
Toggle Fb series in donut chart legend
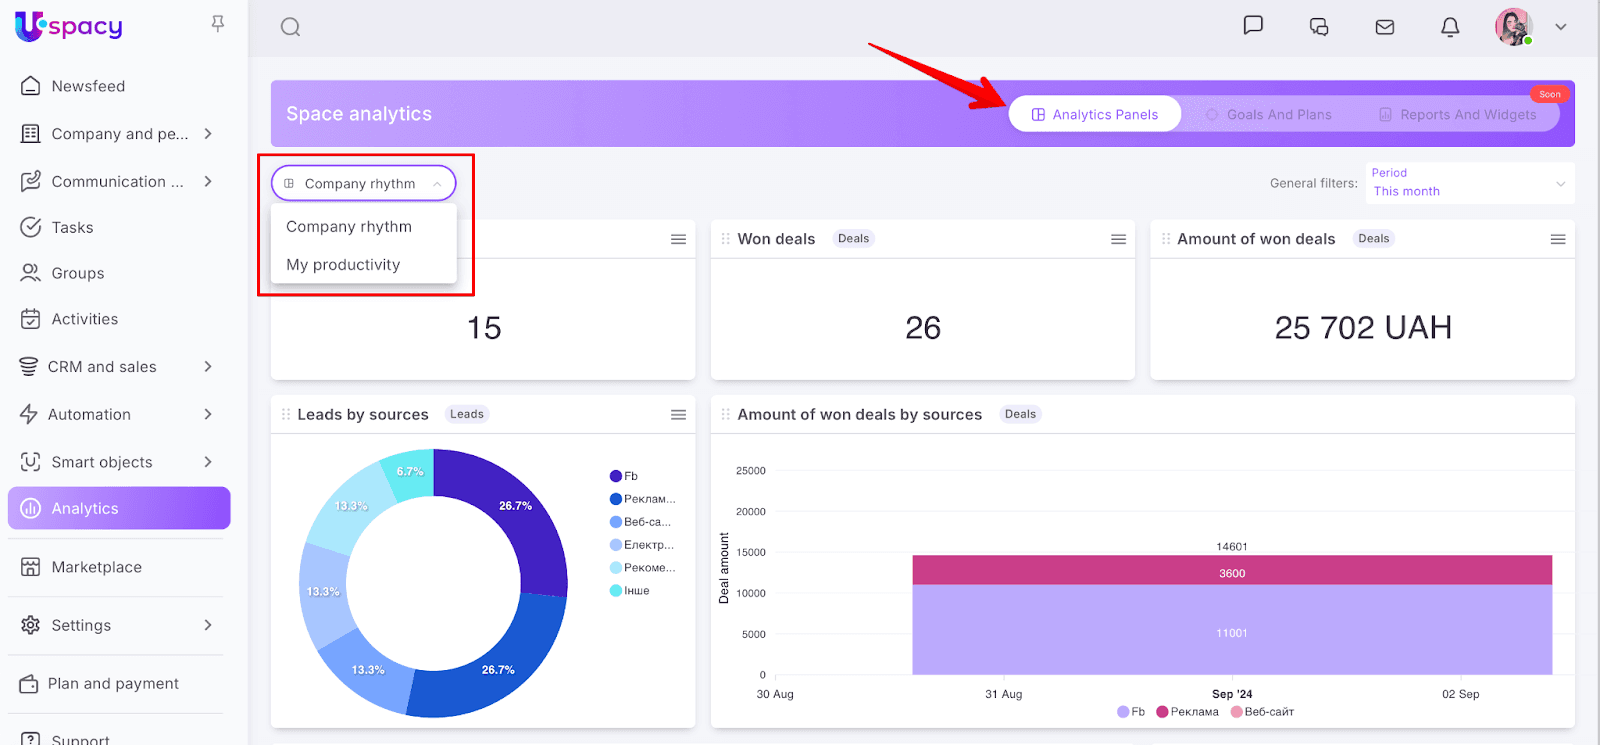pos(624,476)
